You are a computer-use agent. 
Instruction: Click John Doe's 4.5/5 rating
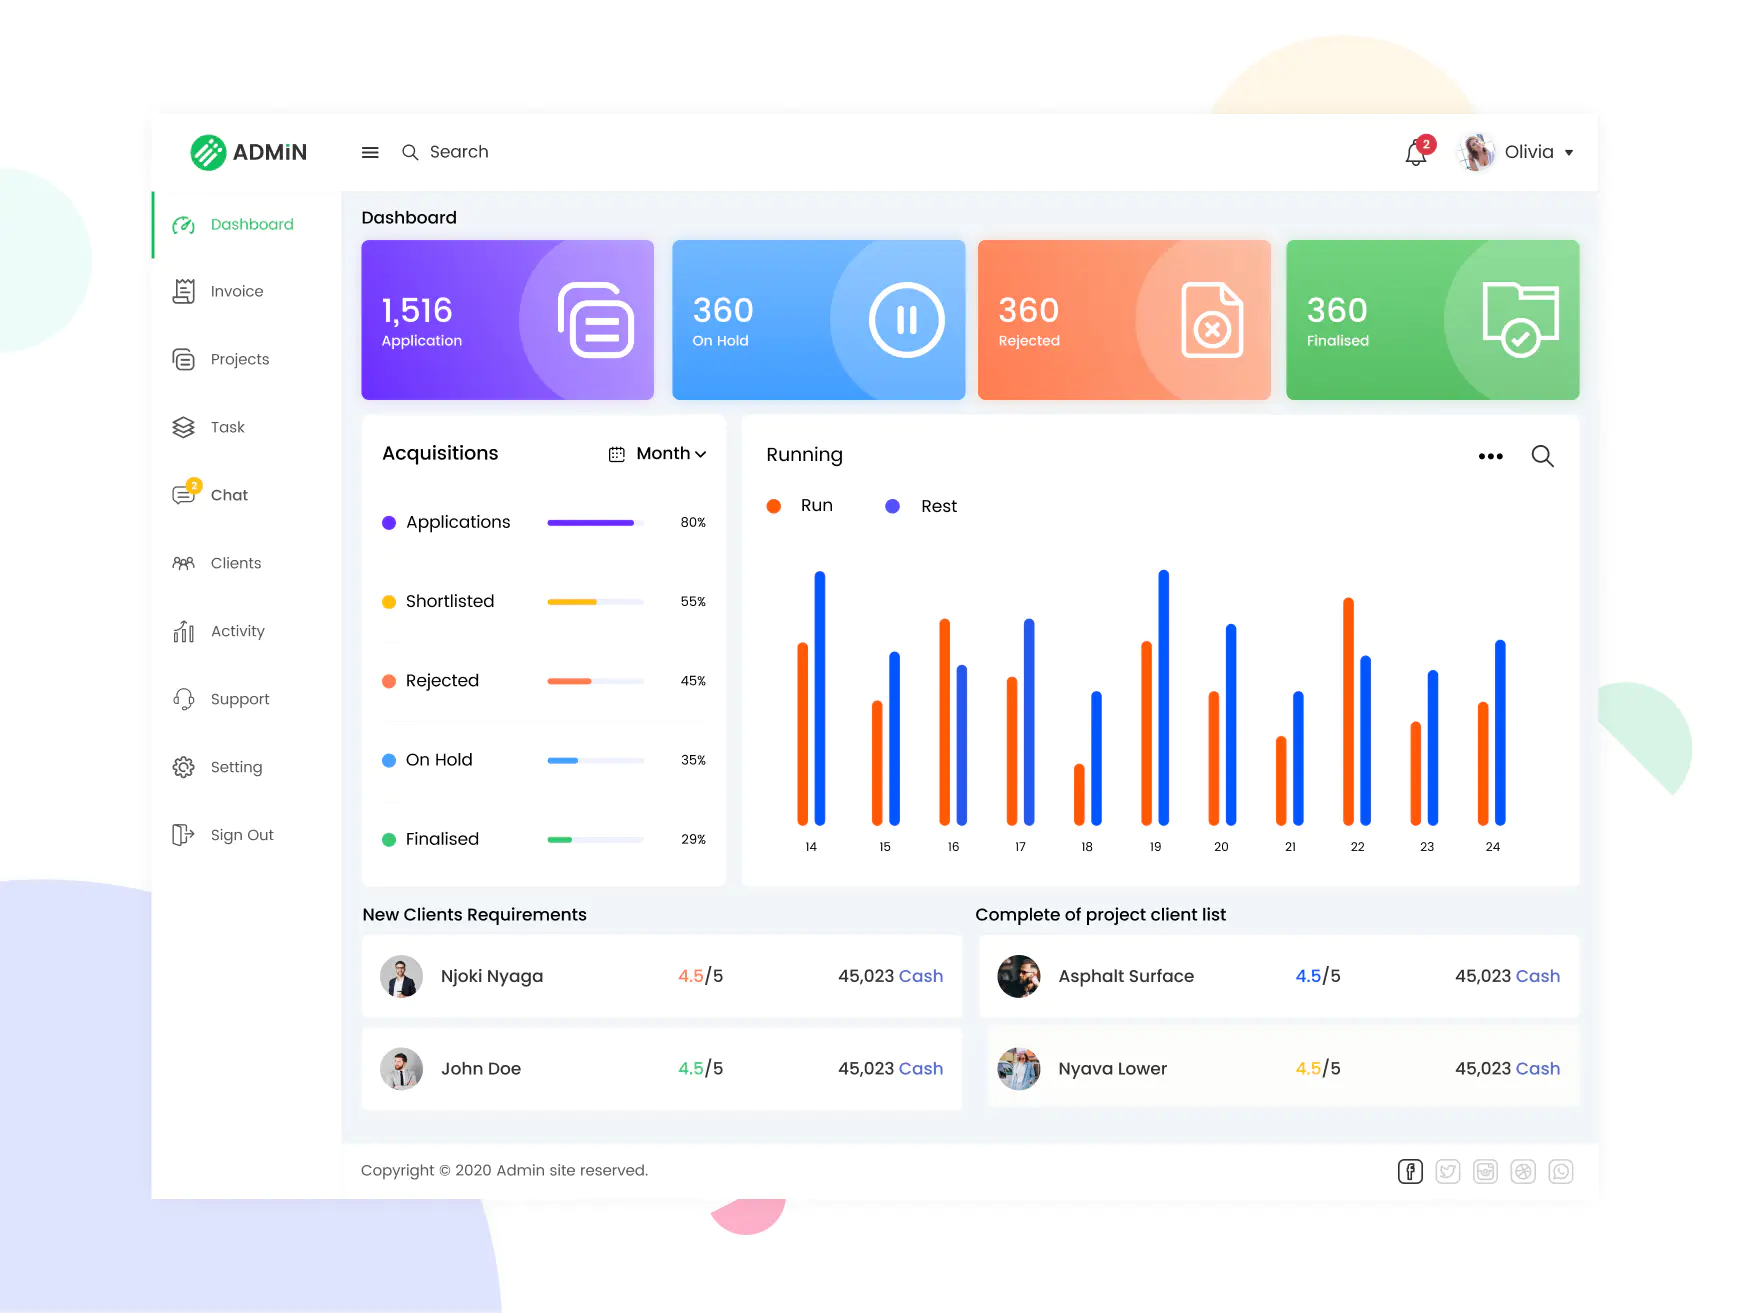701,1069
